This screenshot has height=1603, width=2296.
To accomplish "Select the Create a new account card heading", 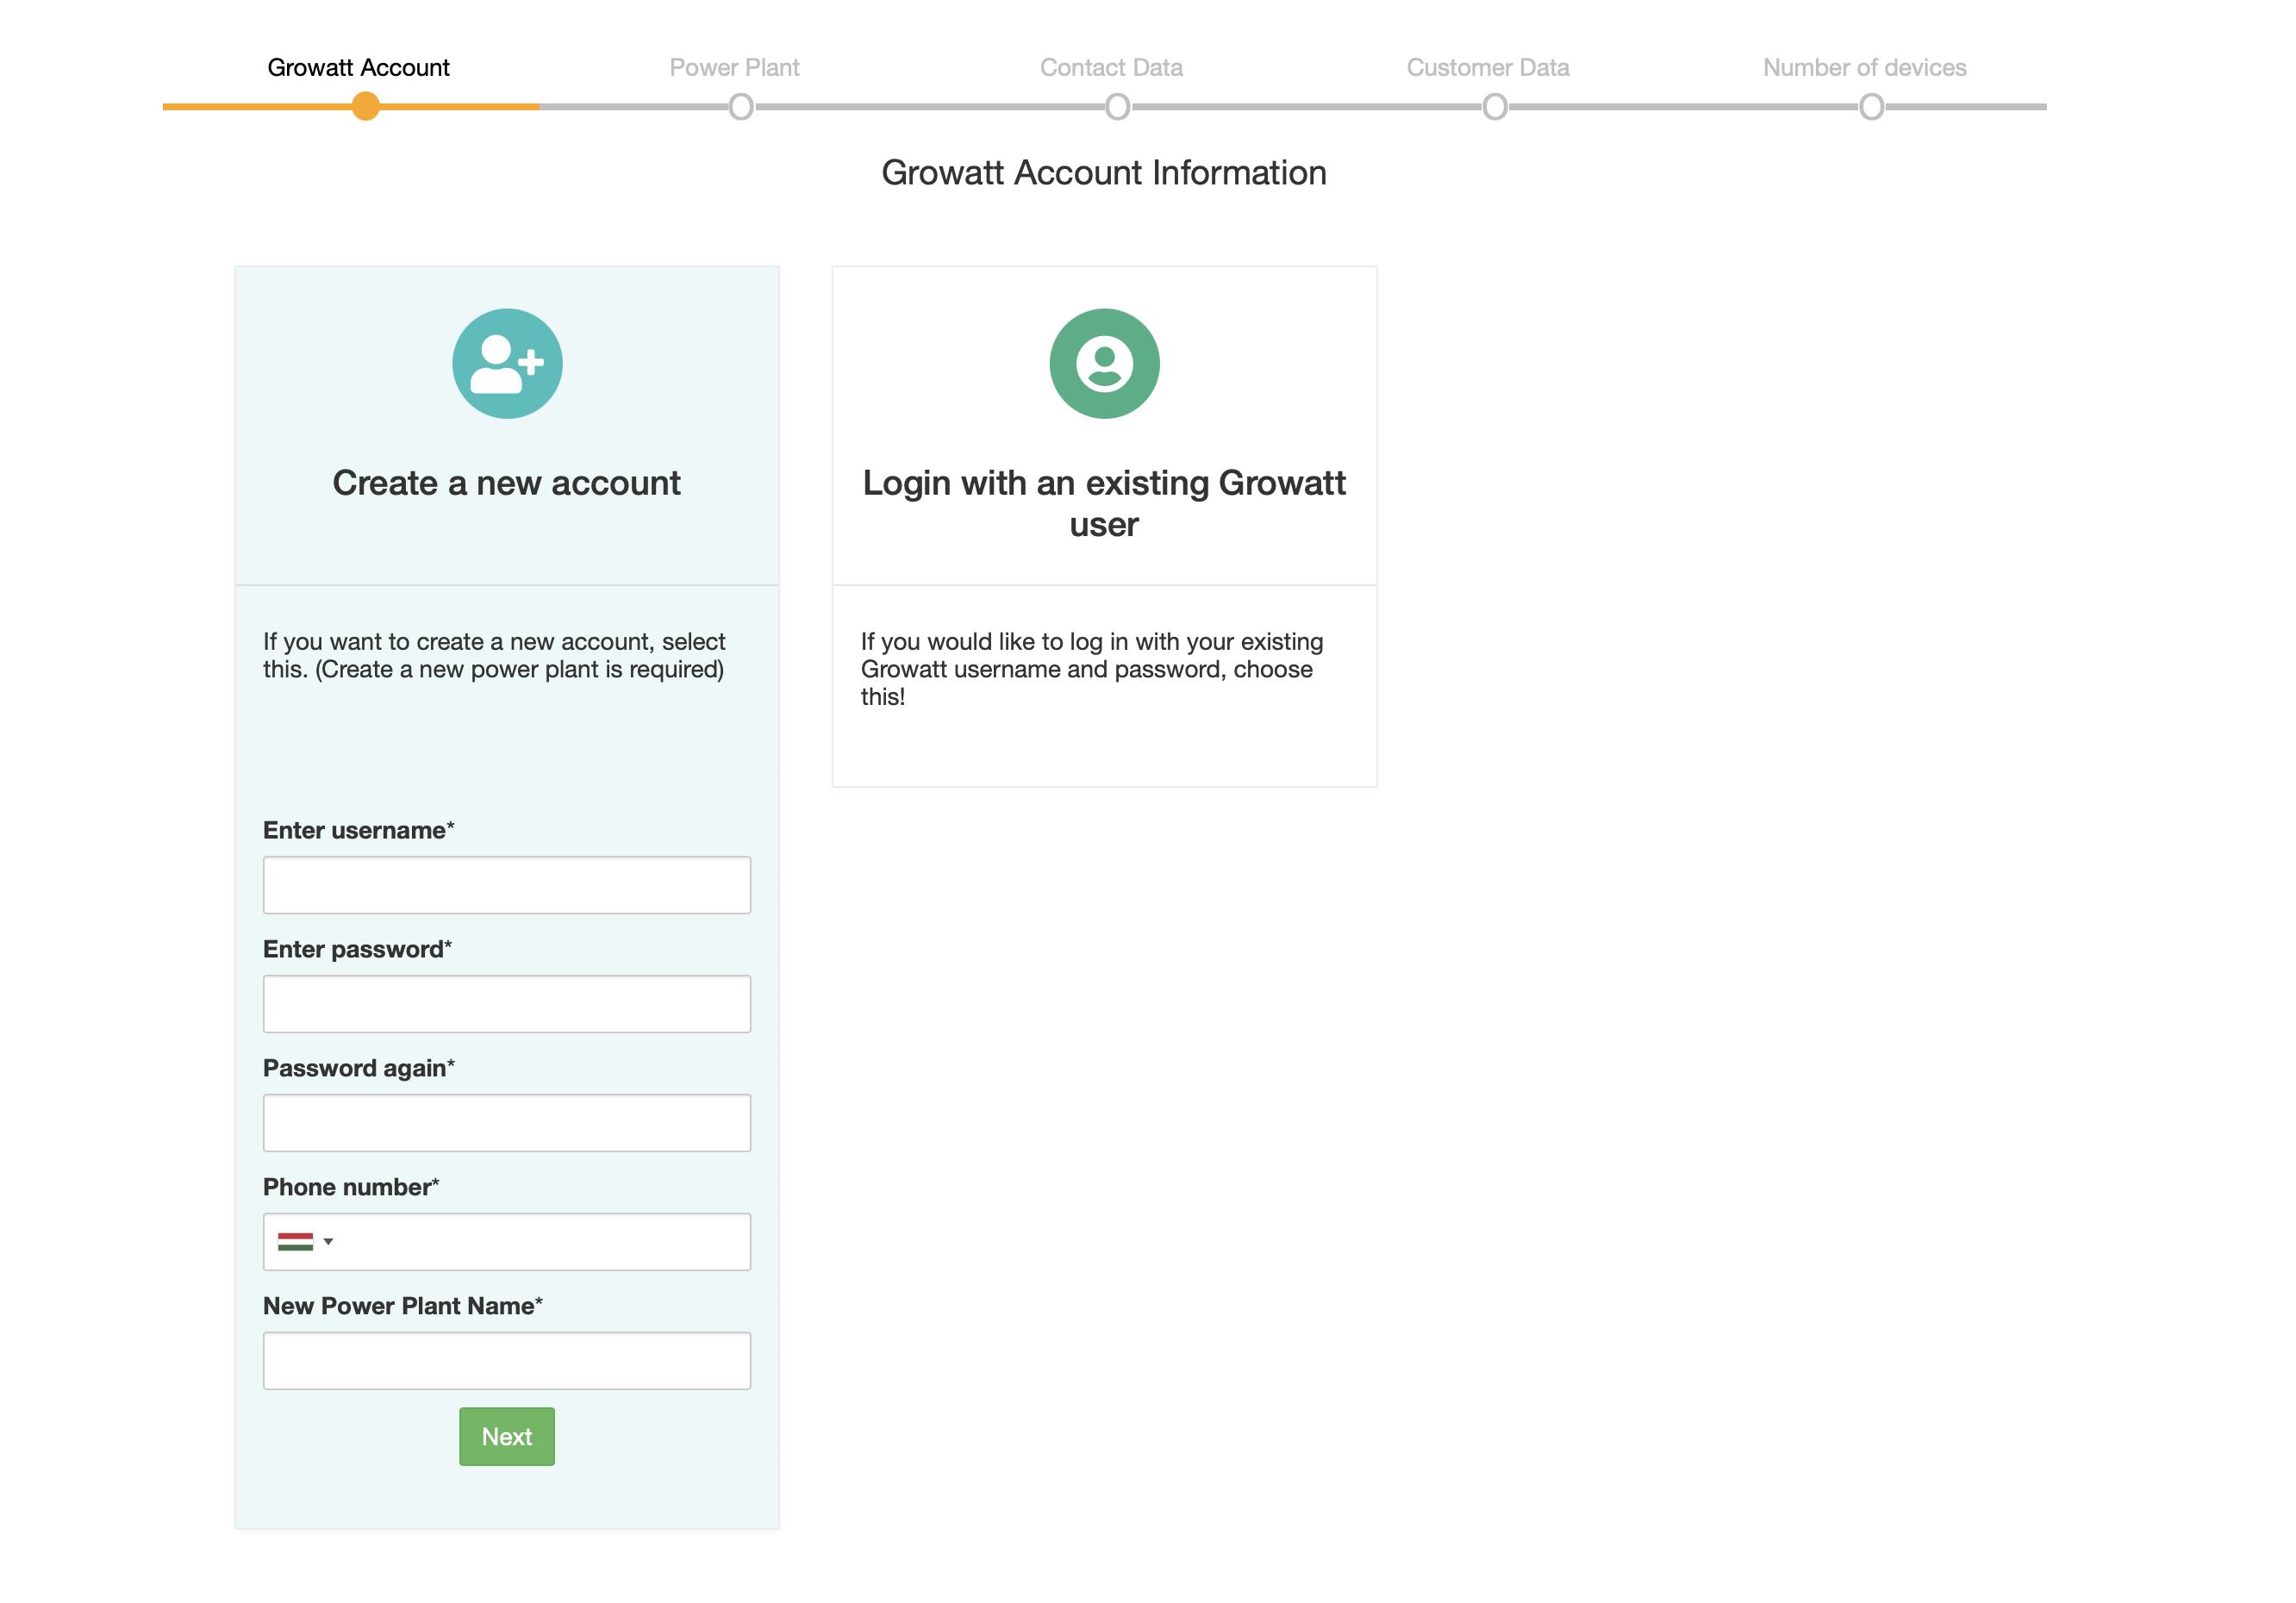I will click(507, 483).
